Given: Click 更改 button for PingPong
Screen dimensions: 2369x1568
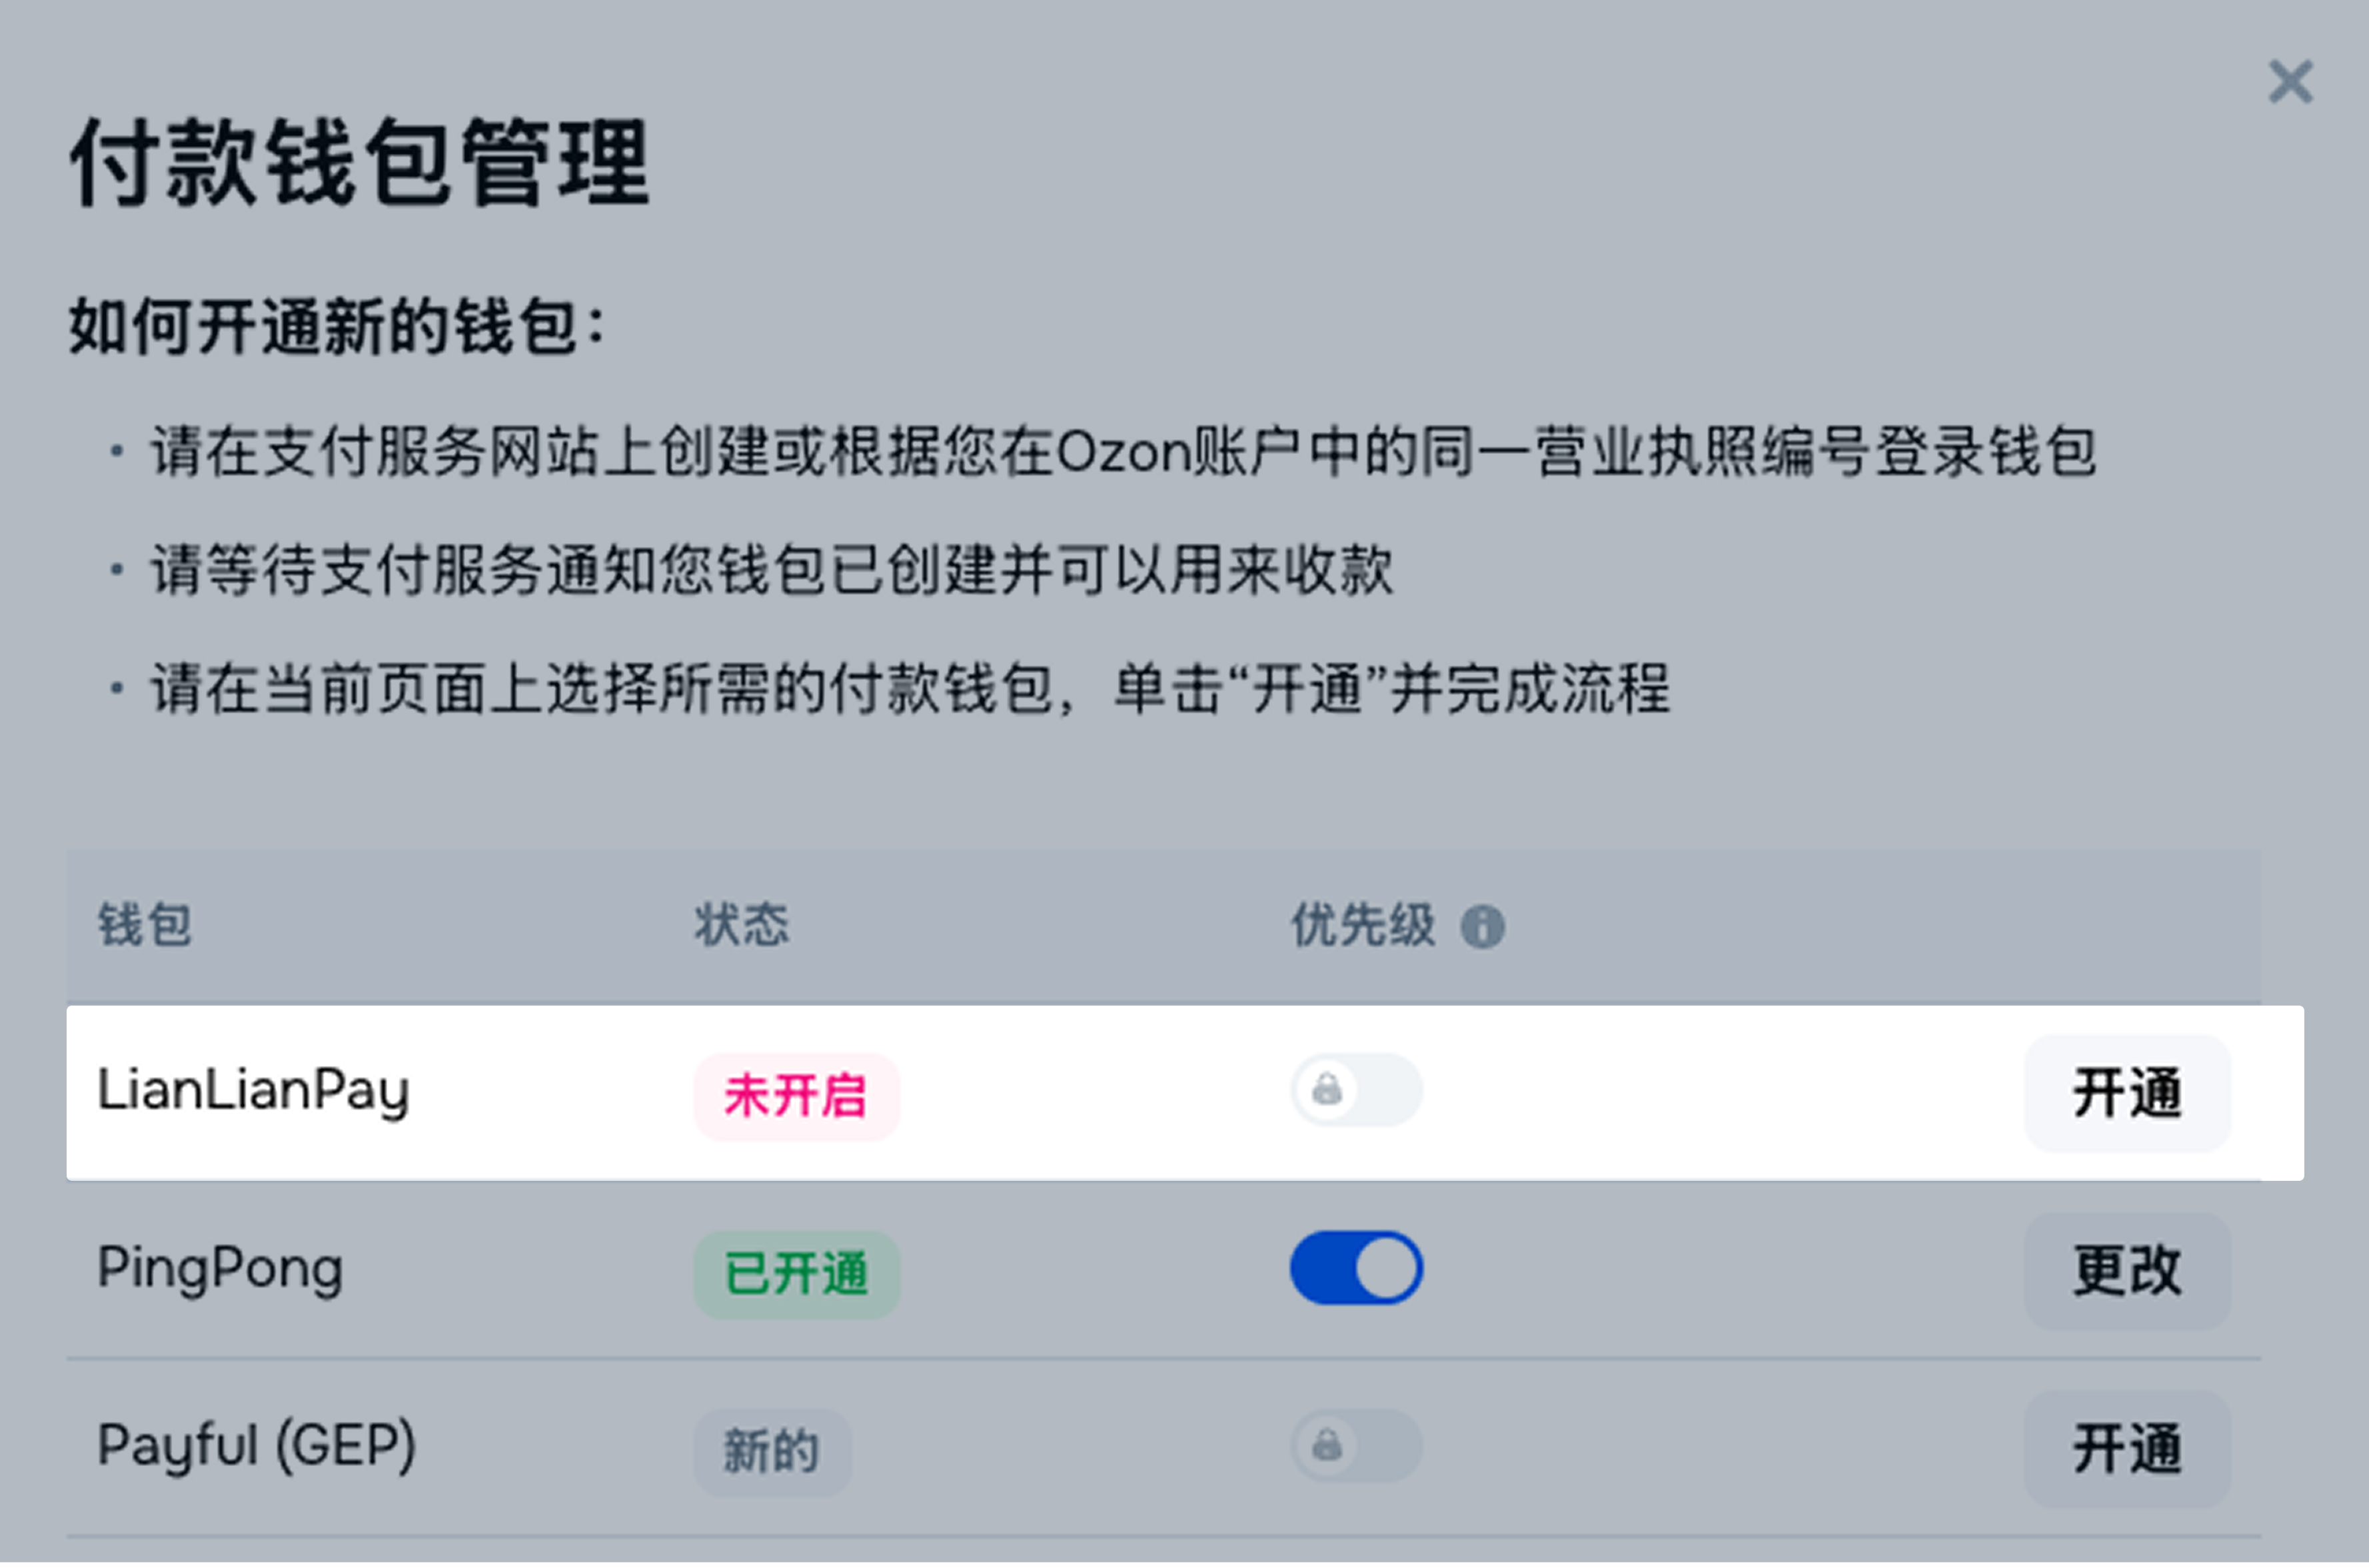Looking at the screenshot, I should pos(2126,1270).
